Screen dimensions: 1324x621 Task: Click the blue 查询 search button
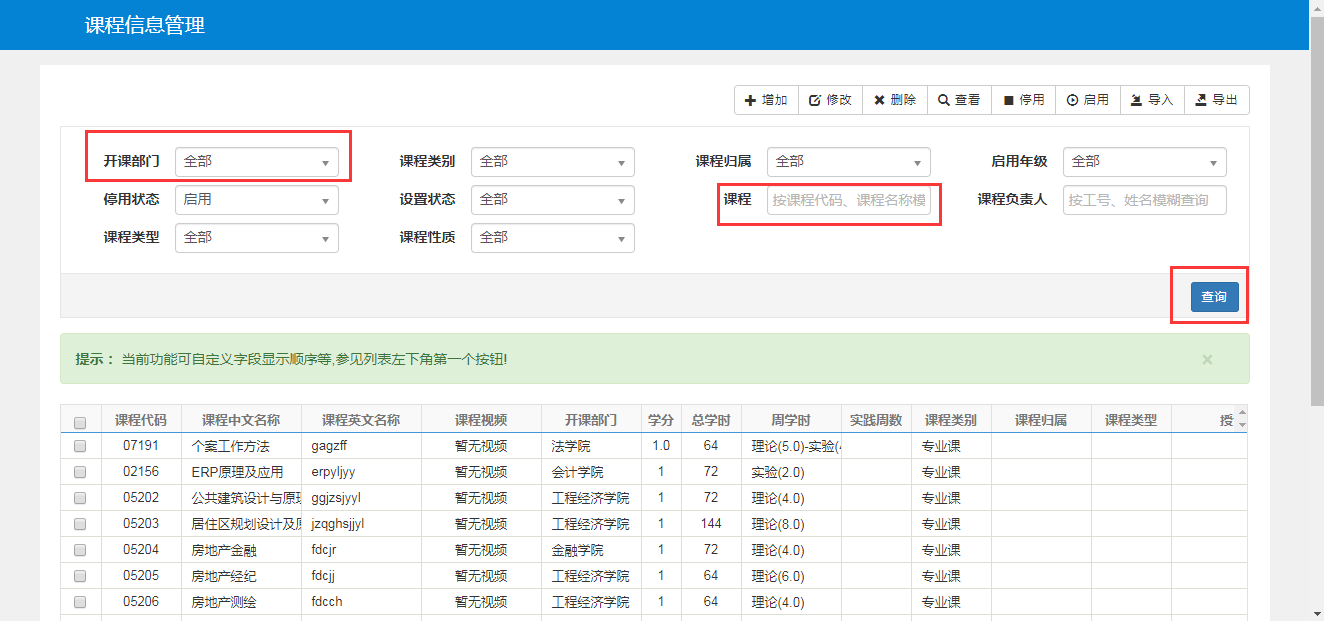click(x=1214, y=297)
